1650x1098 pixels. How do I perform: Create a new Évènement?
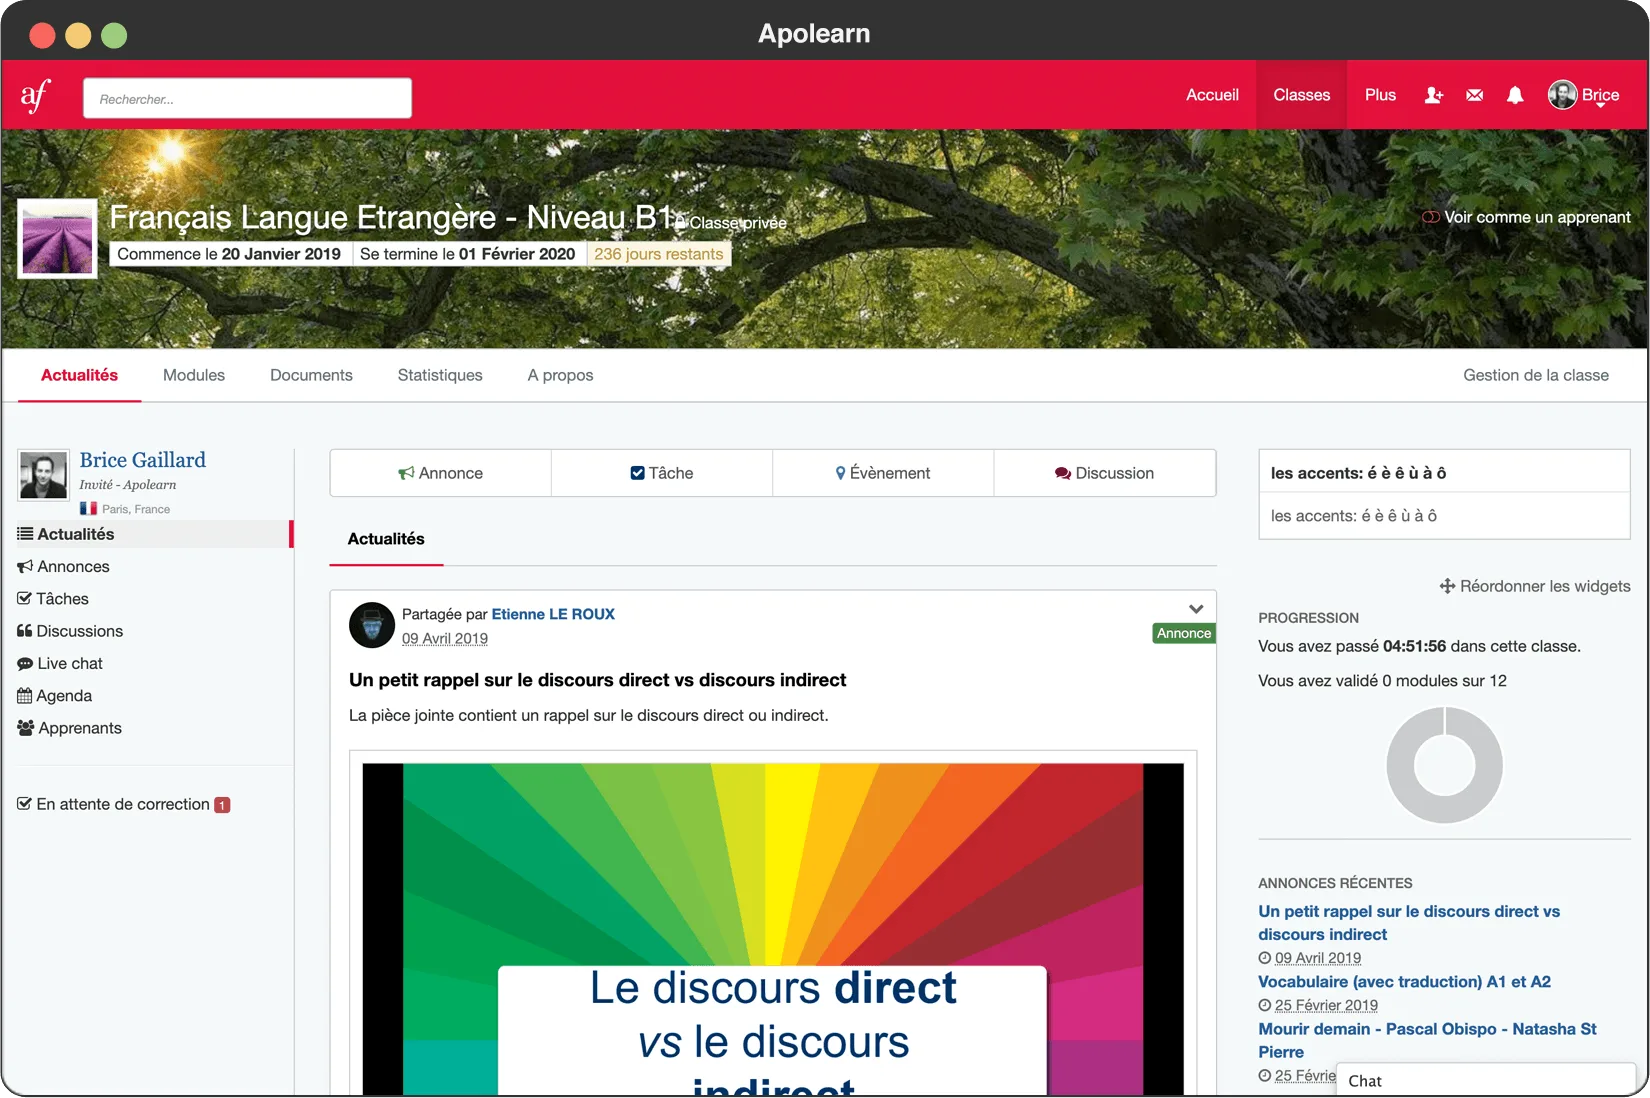[883, 473]
